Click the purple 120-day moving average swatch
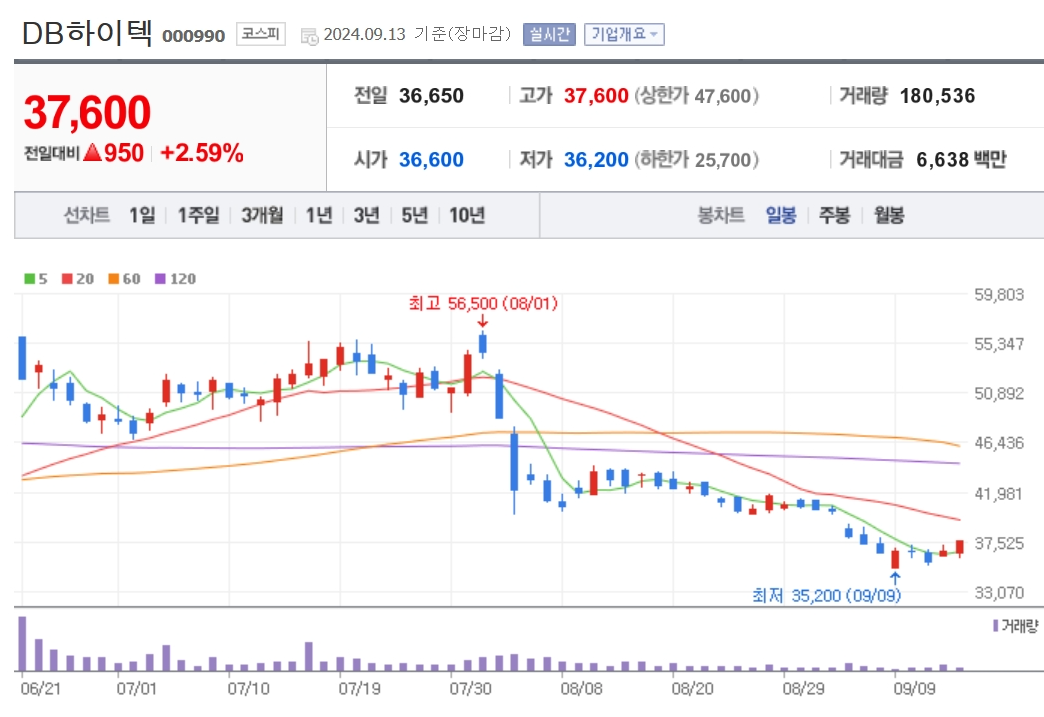 coord(160,279)
